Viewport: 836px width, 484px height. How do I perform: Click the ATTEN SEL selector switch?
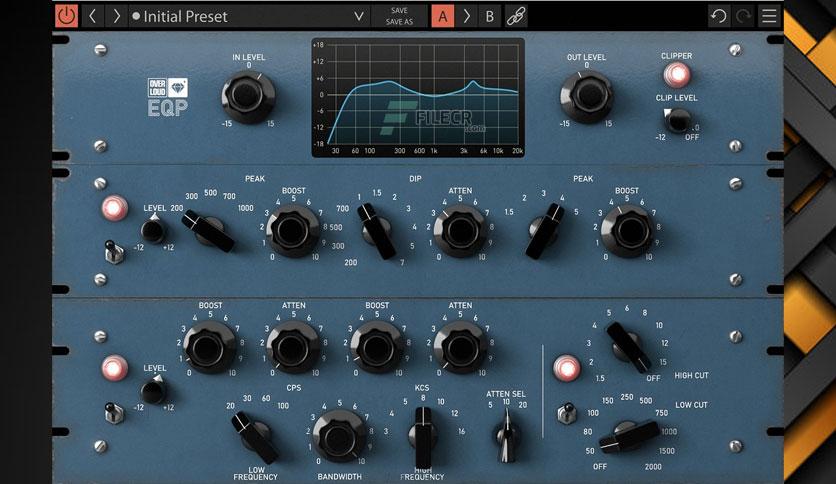point(506,437)
